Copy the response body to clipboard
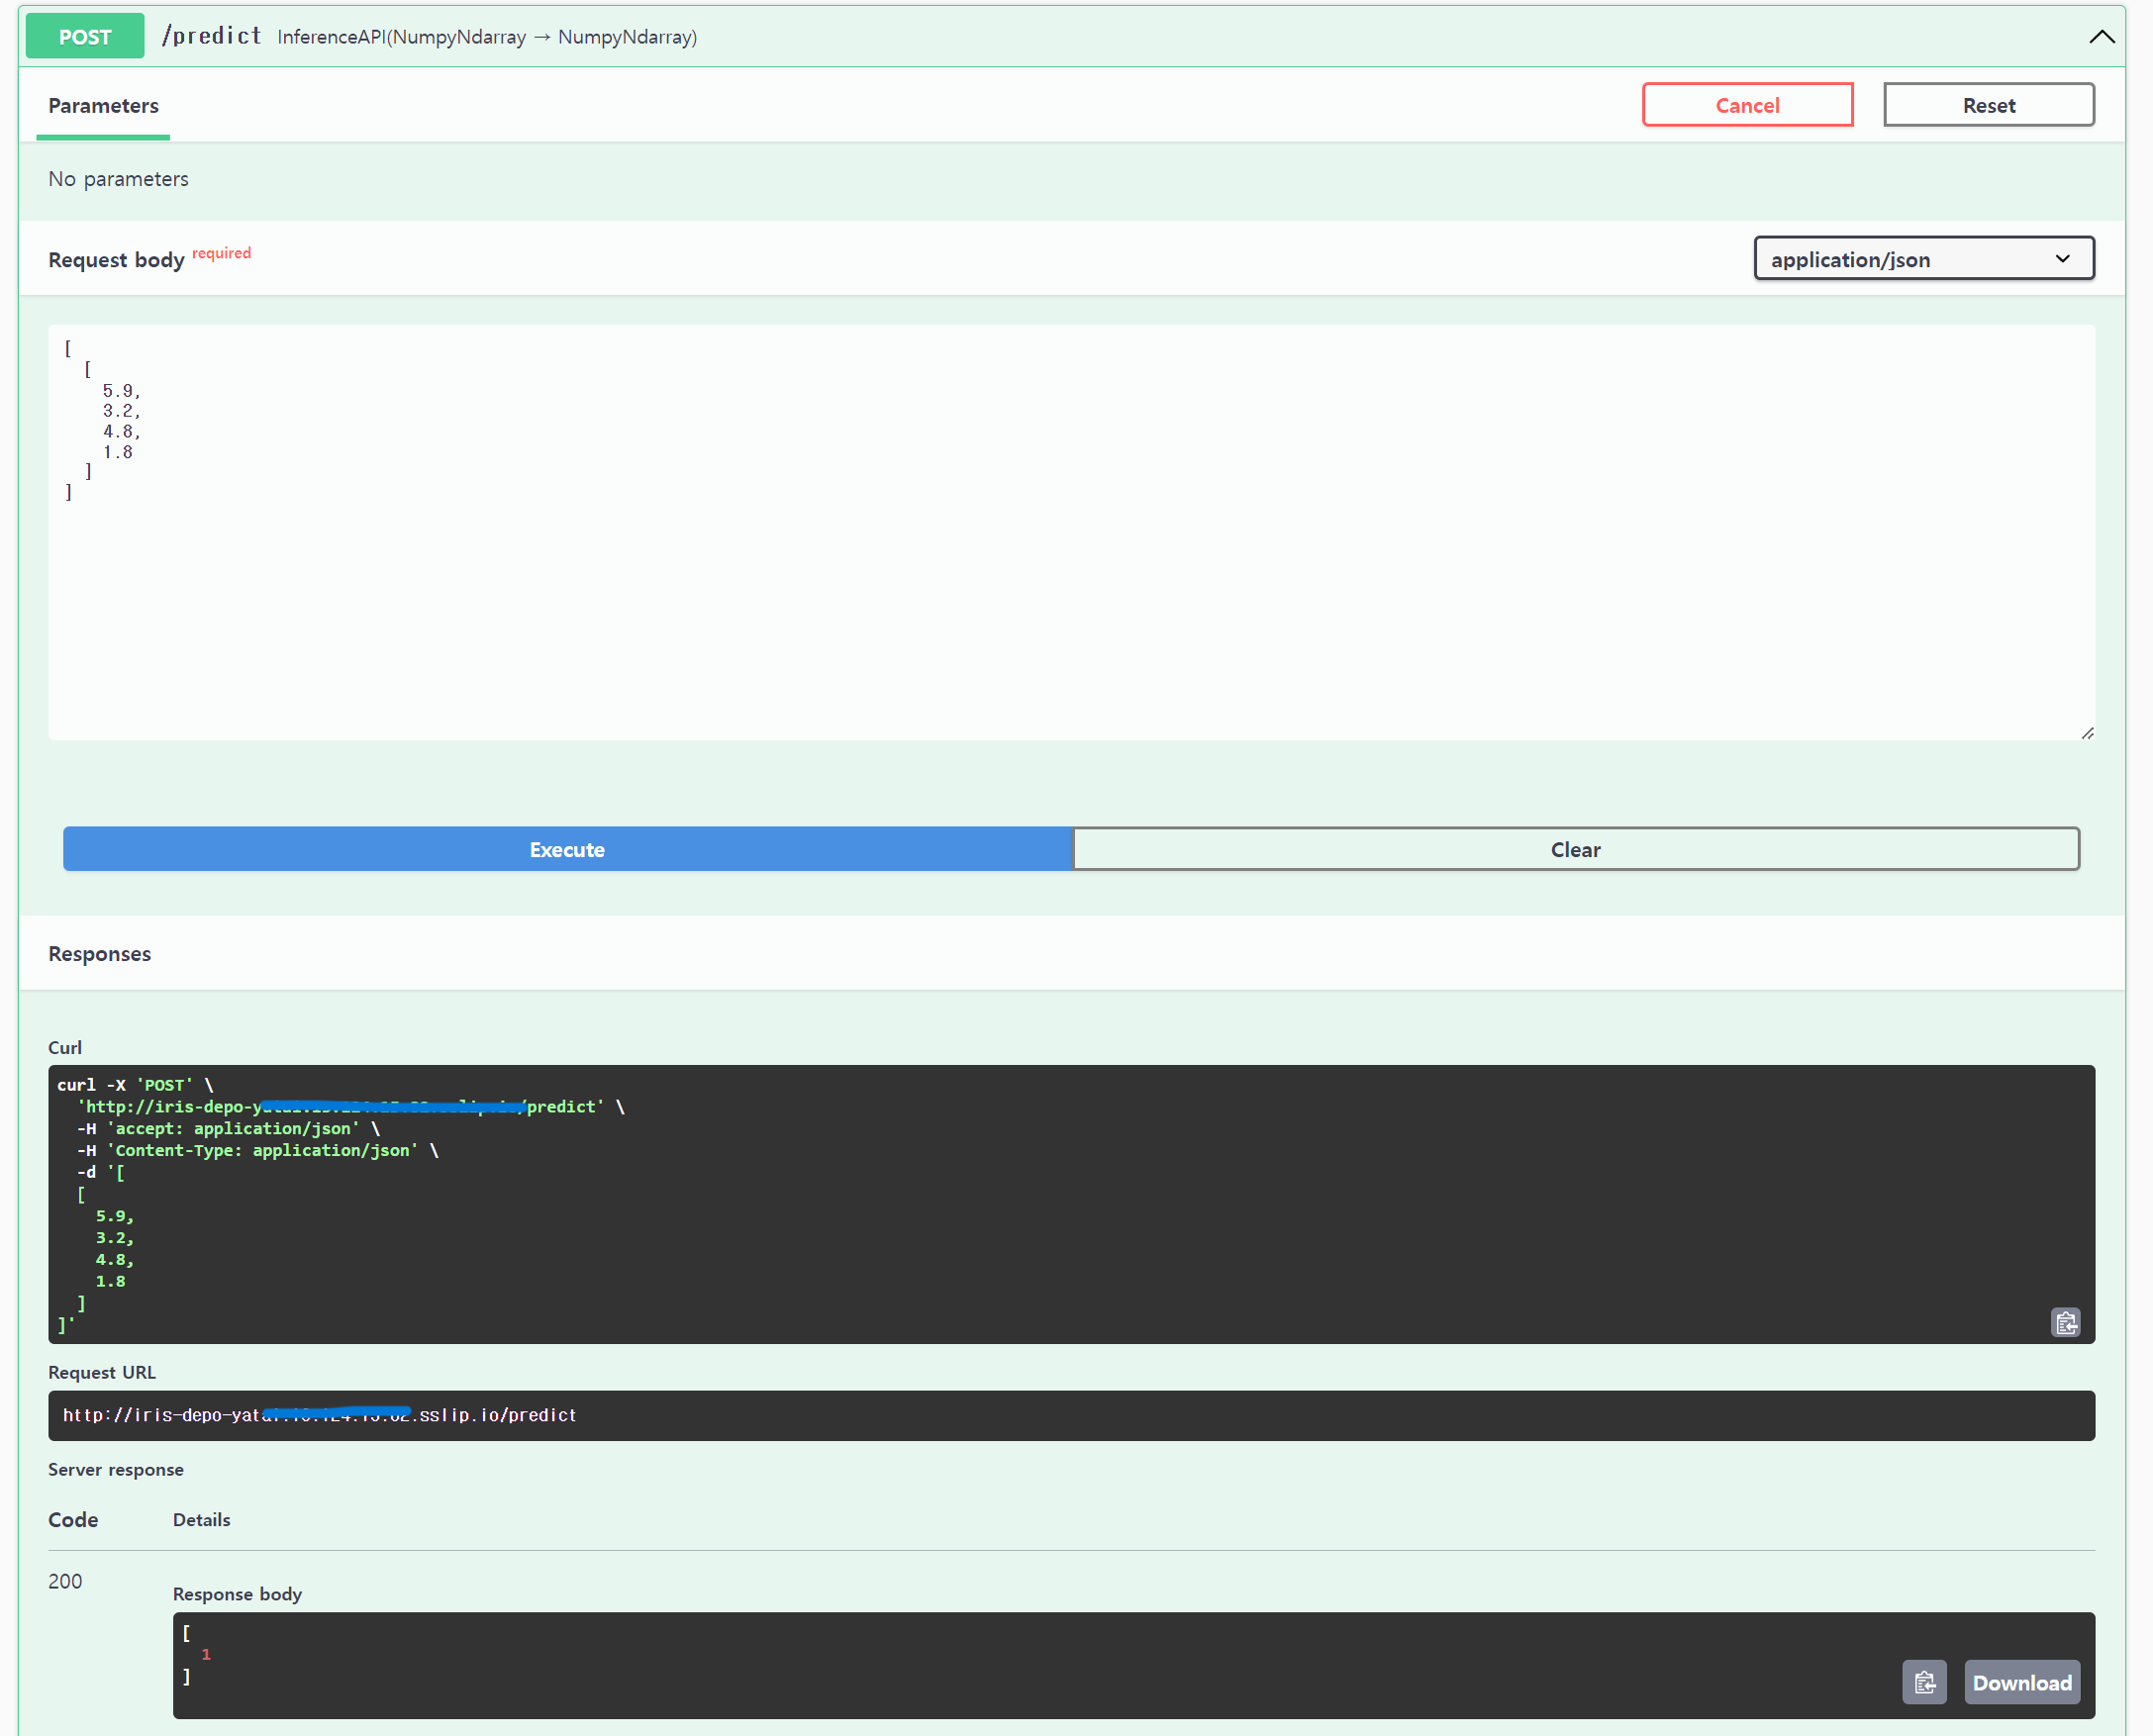The height and width of the screenshot is (1736, 2153). tap(1924, 1682)
